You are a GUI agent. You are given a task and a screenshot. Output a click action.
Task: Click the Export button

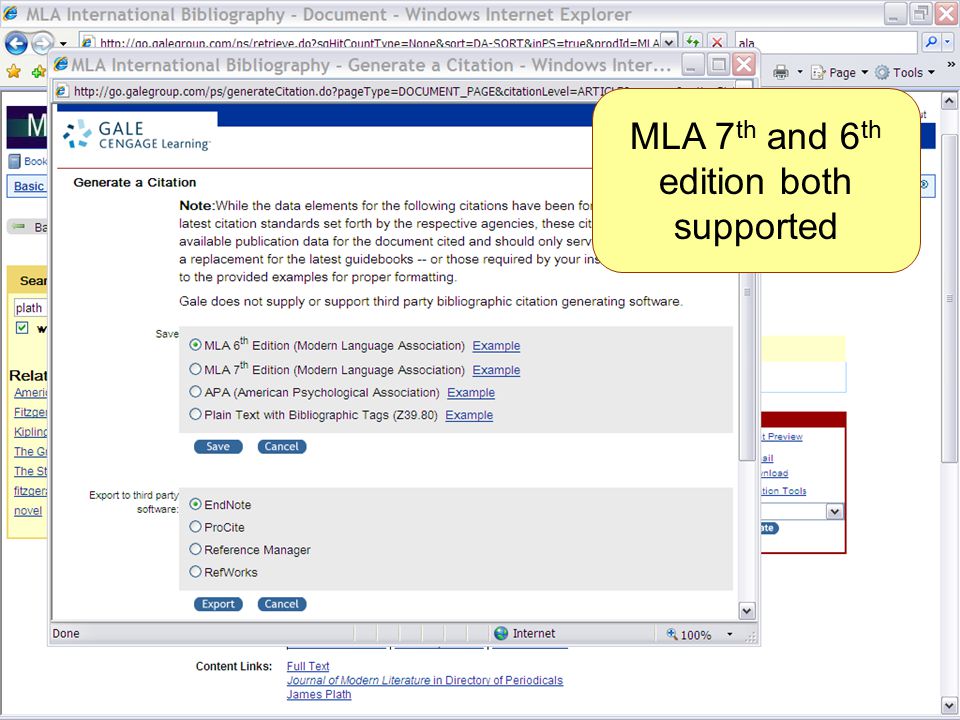[218, 604]
